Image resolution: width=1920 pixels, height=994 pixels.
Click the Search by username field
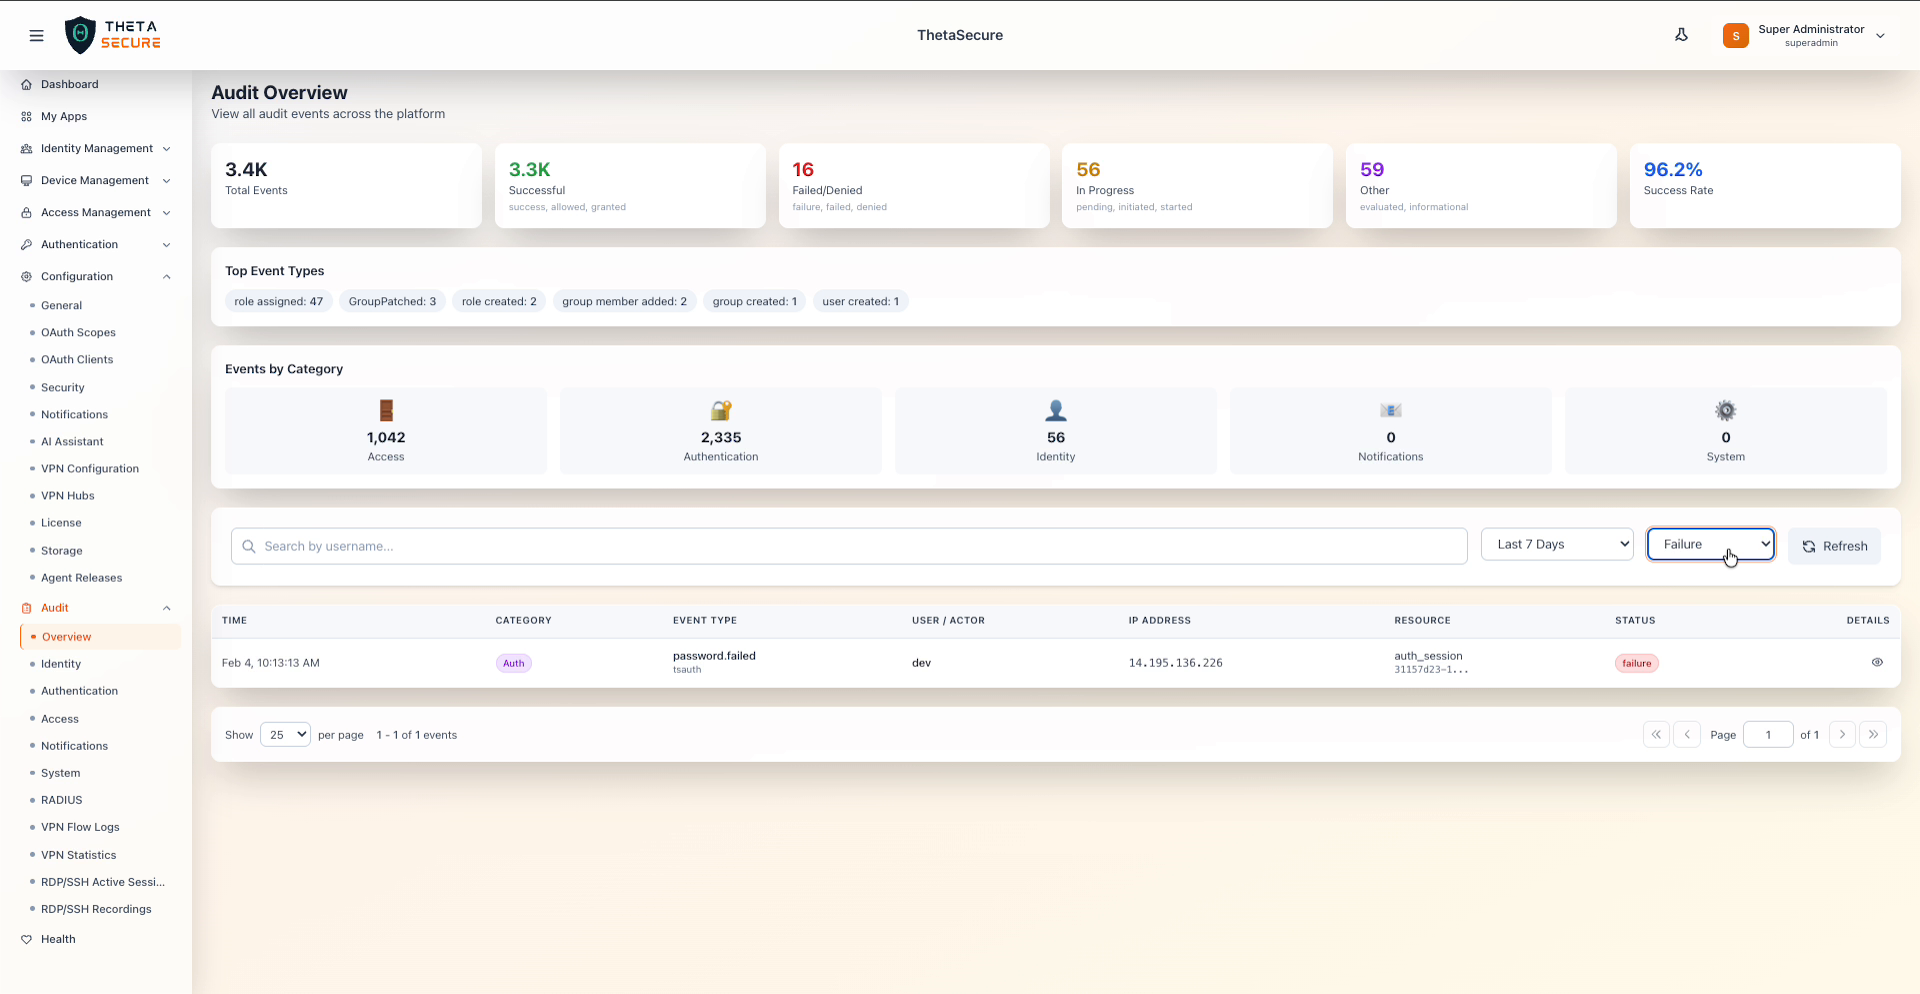[848, 546]
